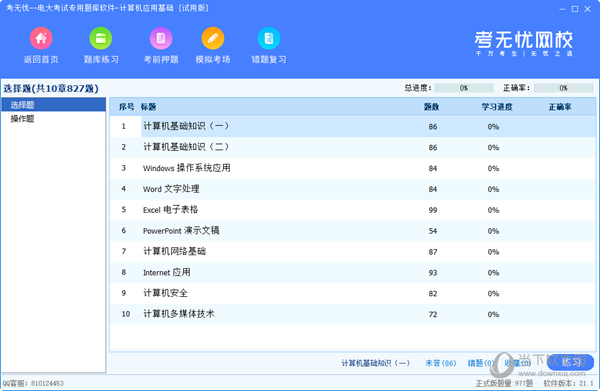Click the 未答(86) unanswered link

pyautogui.click(x=441, y=363)
